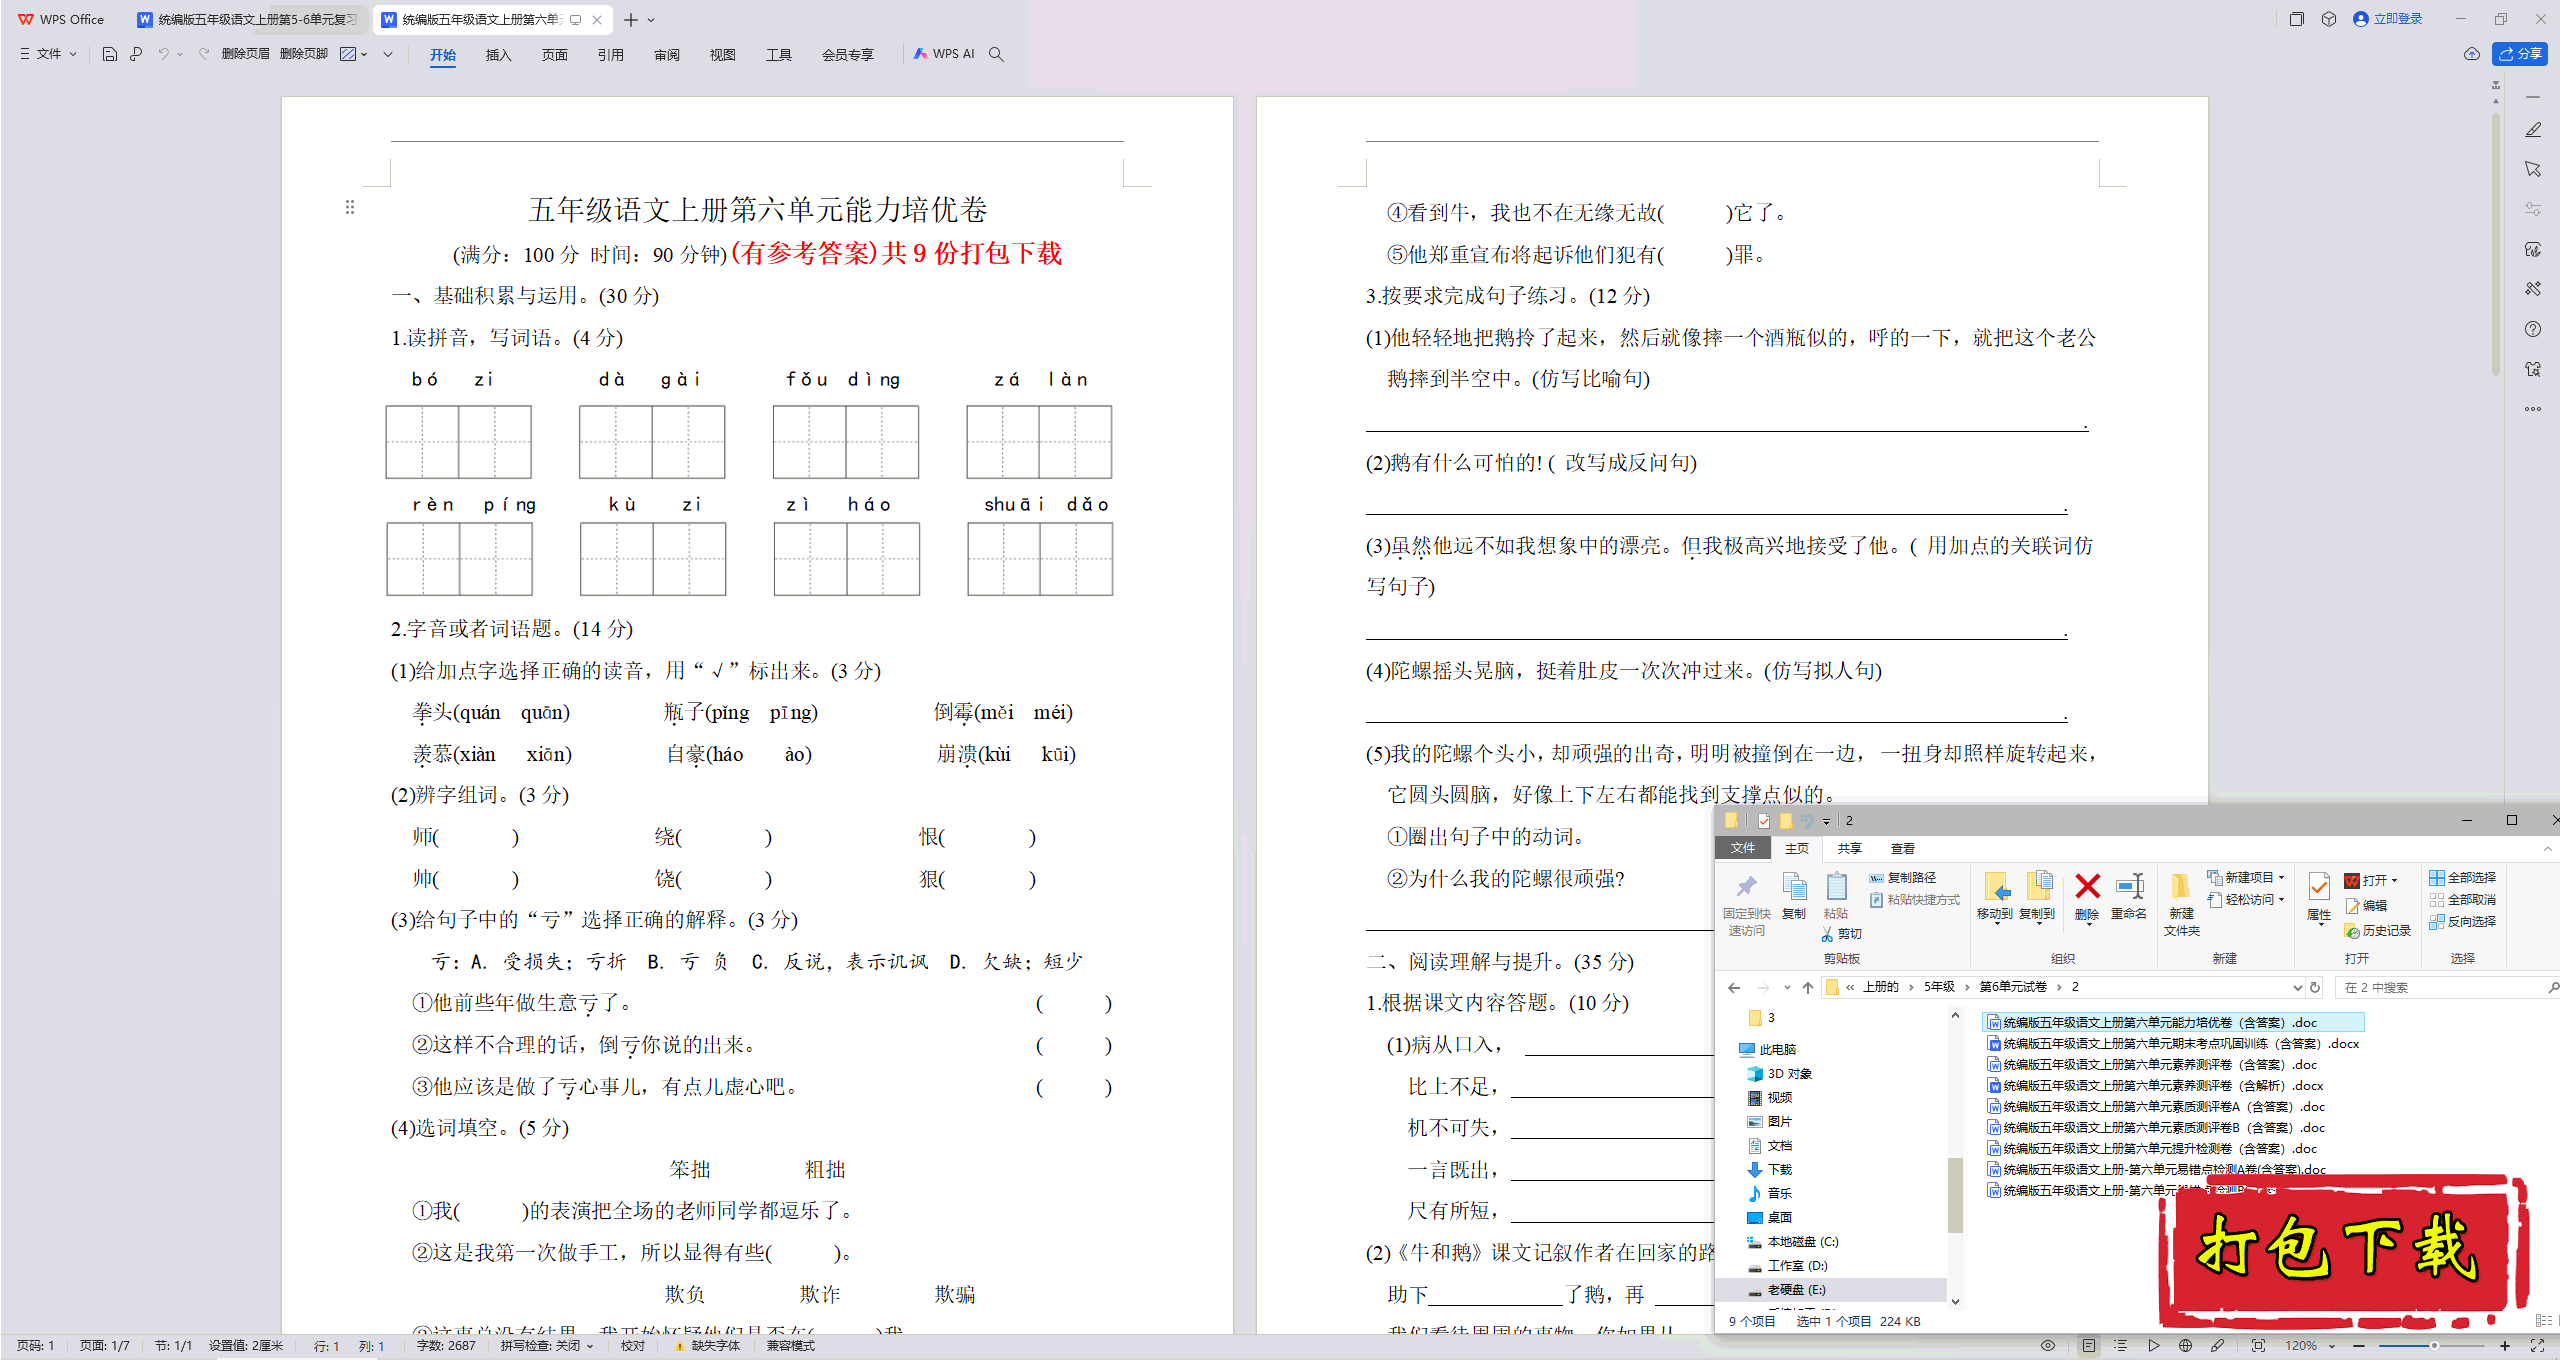Click the zoom slider handle

click(2434, 1346)
